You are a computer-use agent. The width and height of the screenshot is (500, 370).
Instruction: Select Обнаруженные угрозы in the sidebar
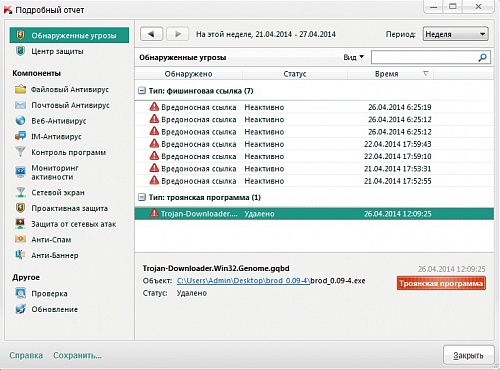click(69, 35)
